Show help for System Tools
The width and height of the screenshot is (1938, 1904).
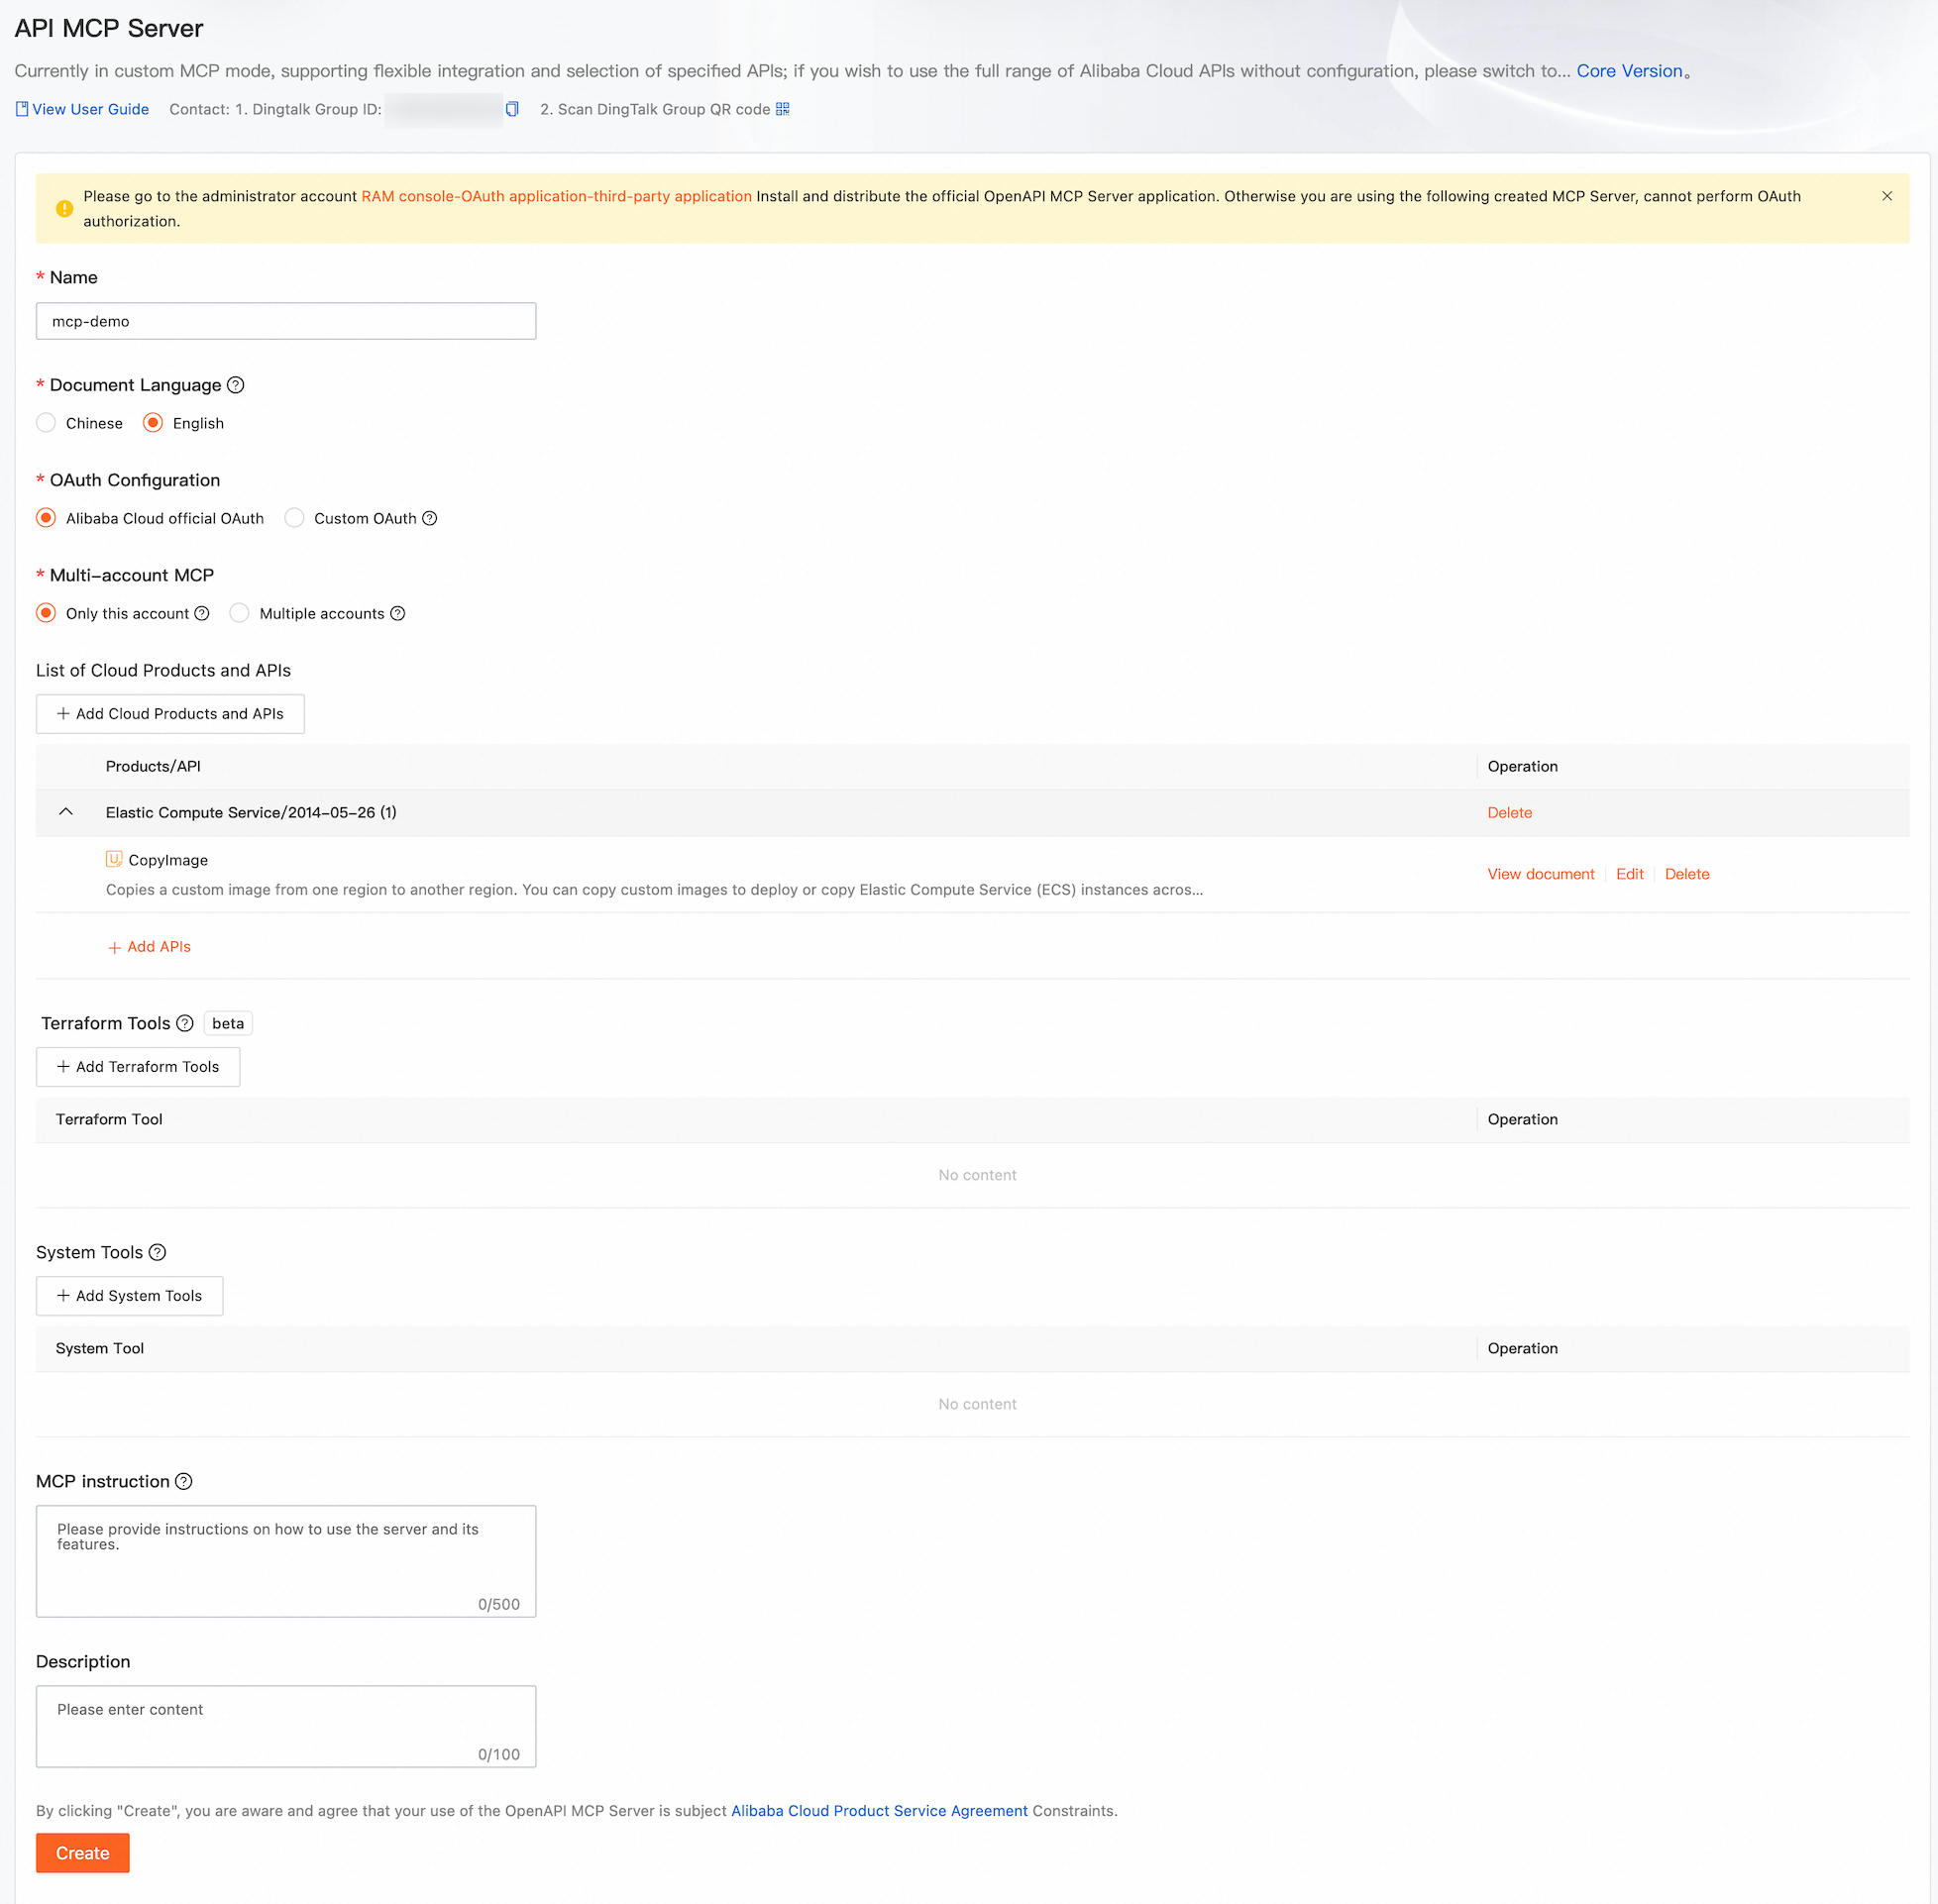pos(157,1252)
